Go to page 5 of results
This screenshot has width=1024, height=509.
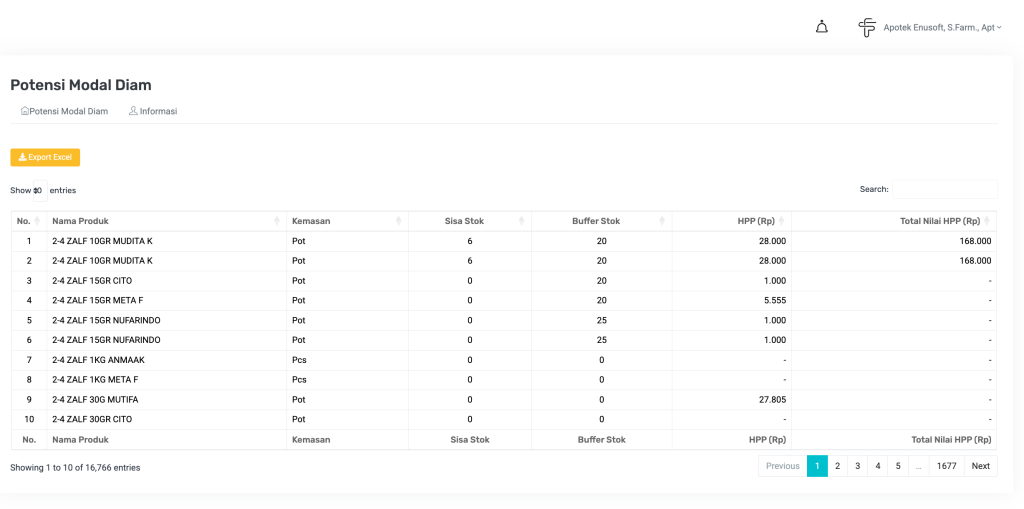898,466
